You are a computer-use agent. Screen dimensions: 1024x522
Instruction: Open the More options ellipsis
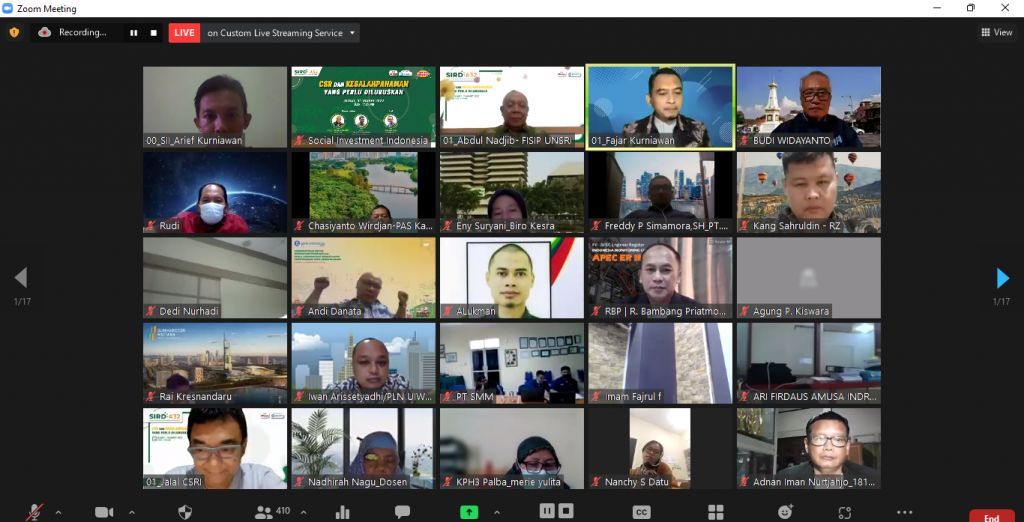[904, 512]
